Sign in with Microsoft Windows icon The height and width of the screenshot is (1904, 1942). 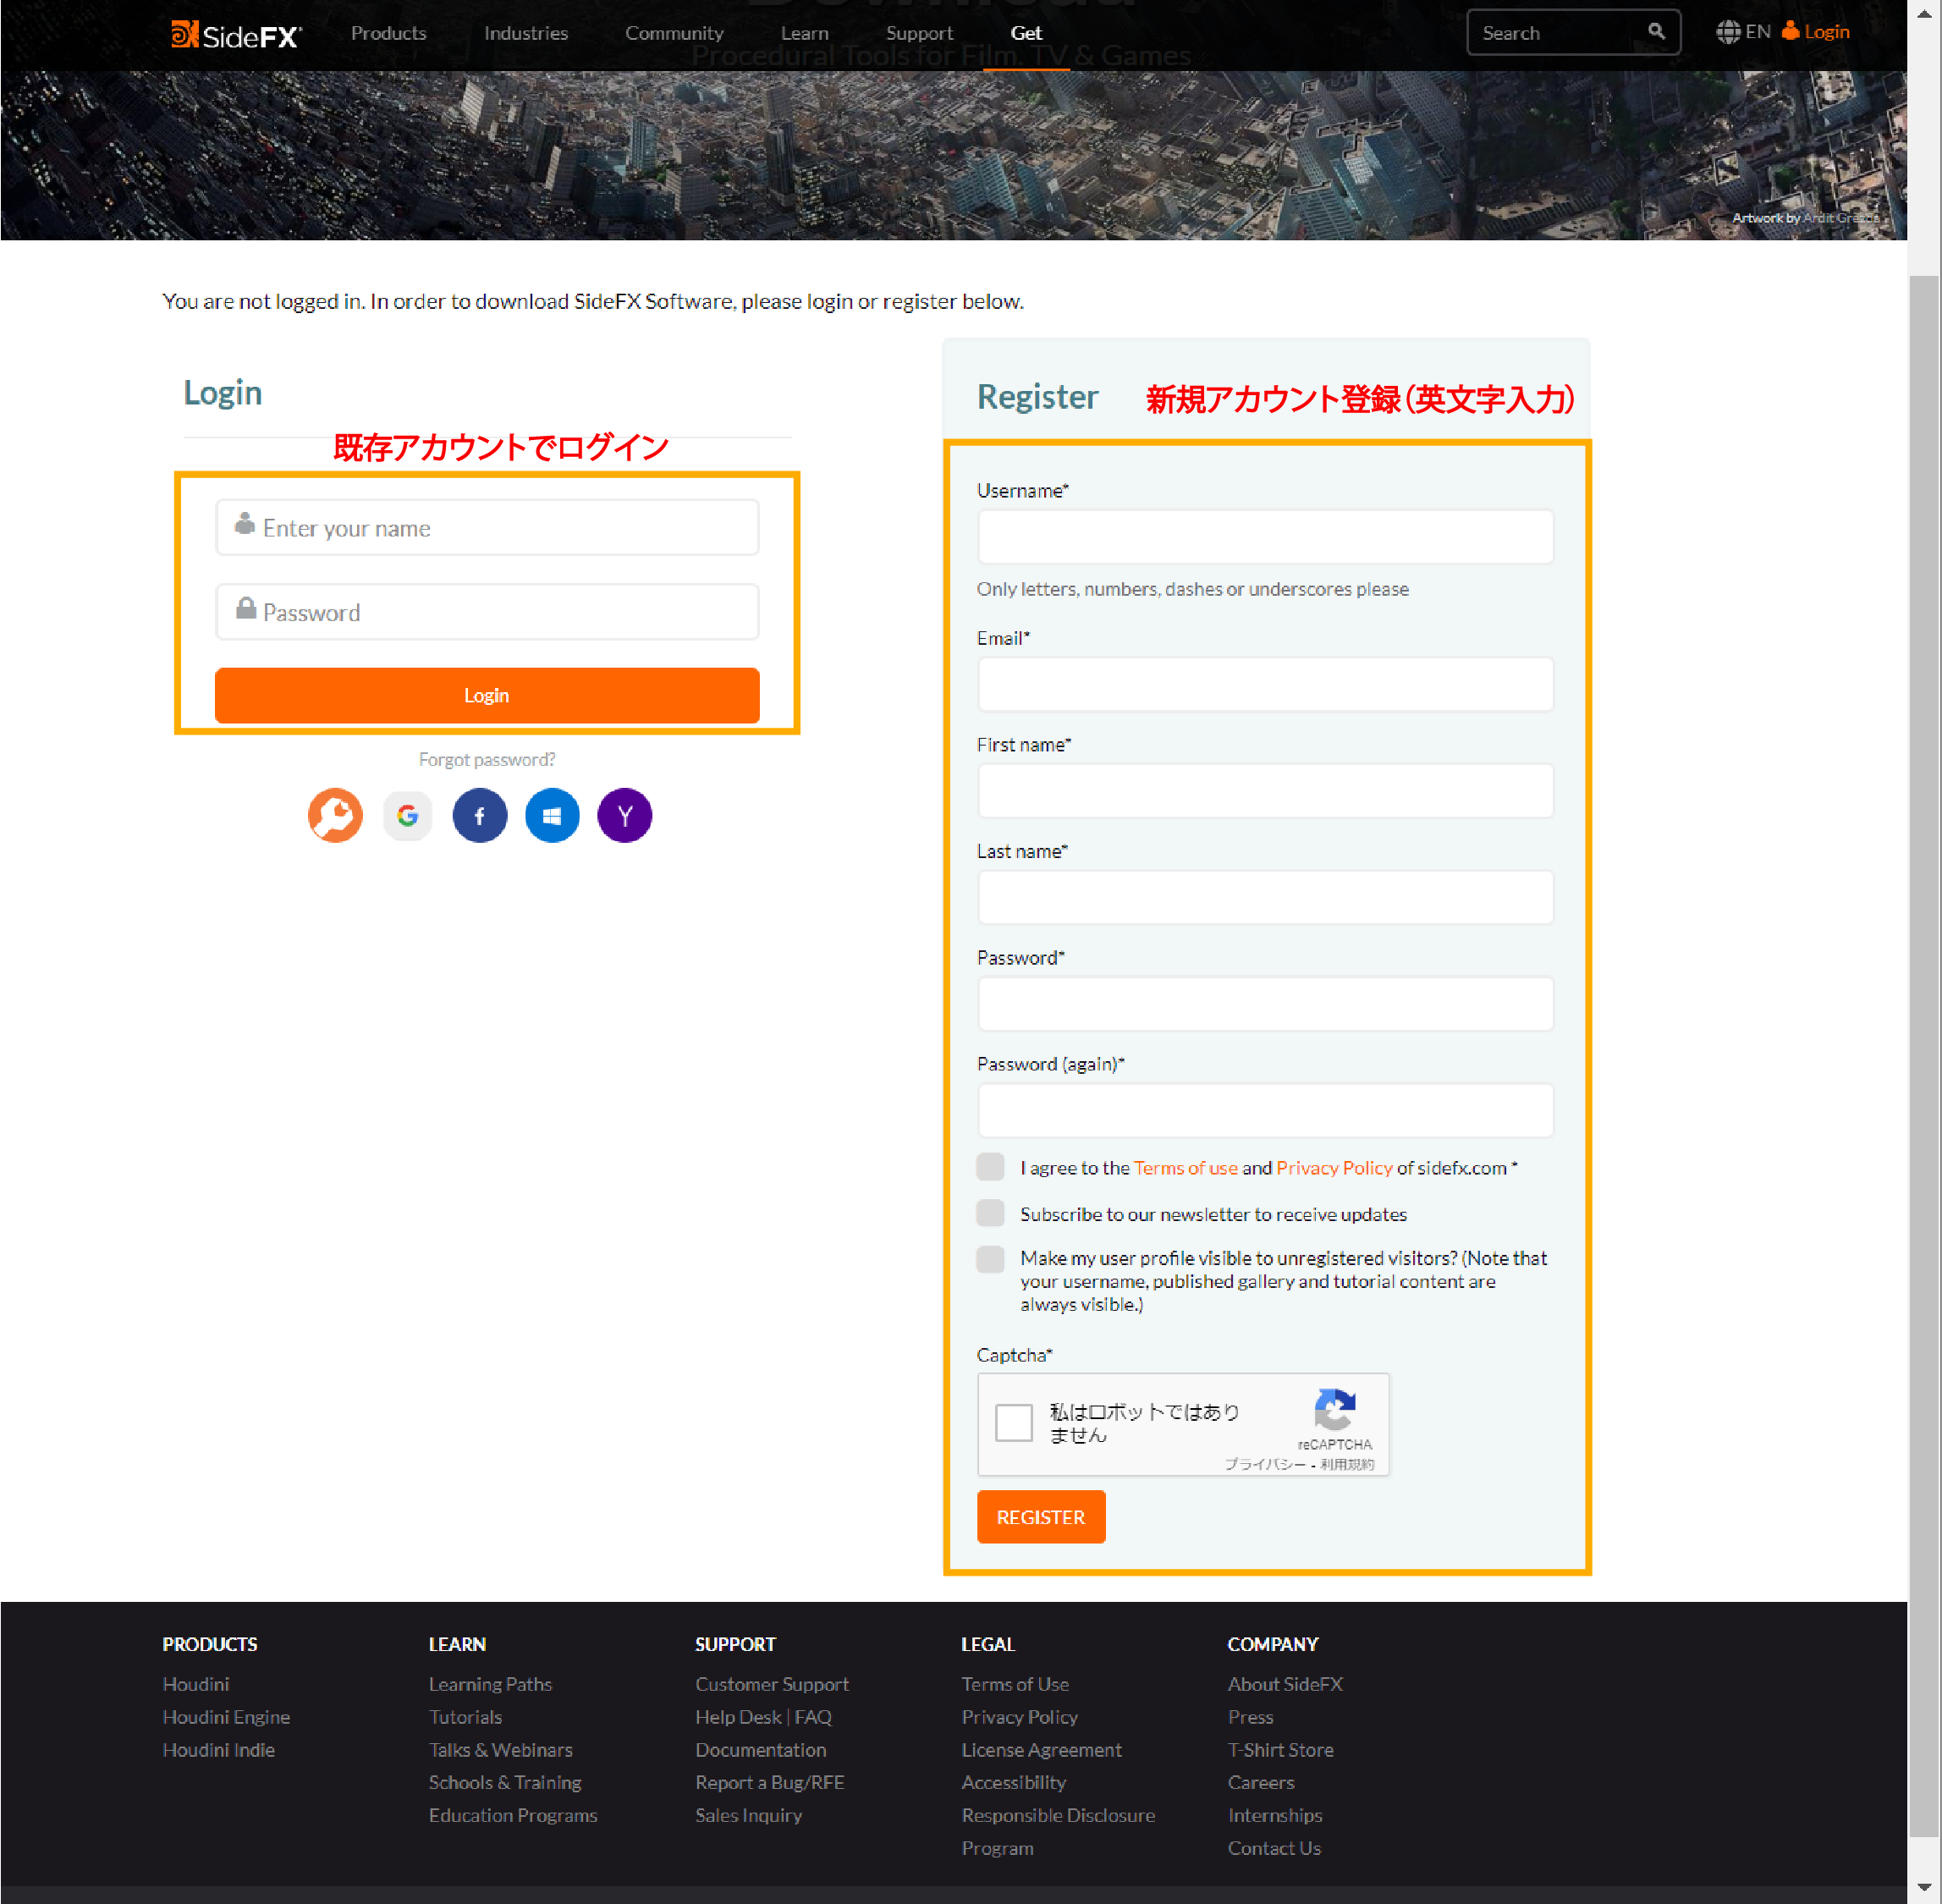pyautogui.click(x=552, y=815)
